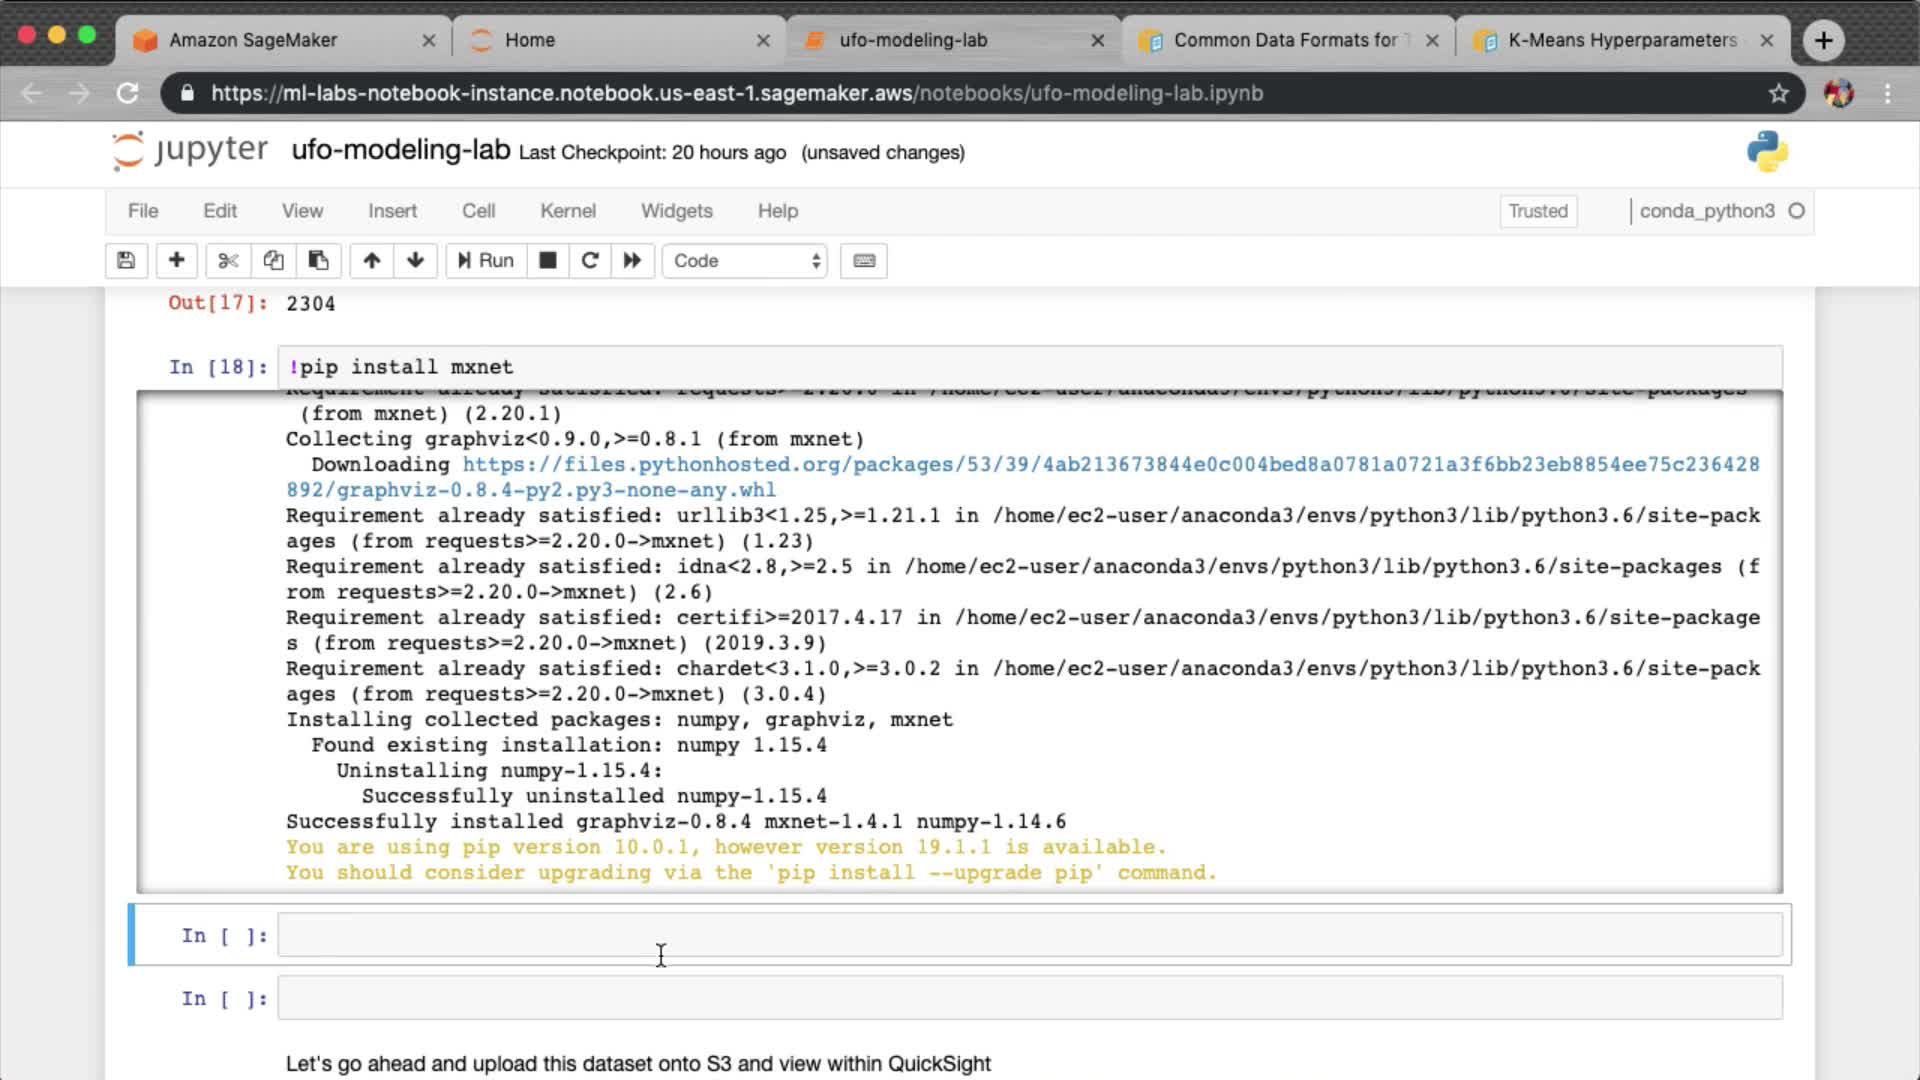The width and height of the screenshot is (1920, 1080).
Task: Restart the kernel icon
Action: click(x=590, y=261)
